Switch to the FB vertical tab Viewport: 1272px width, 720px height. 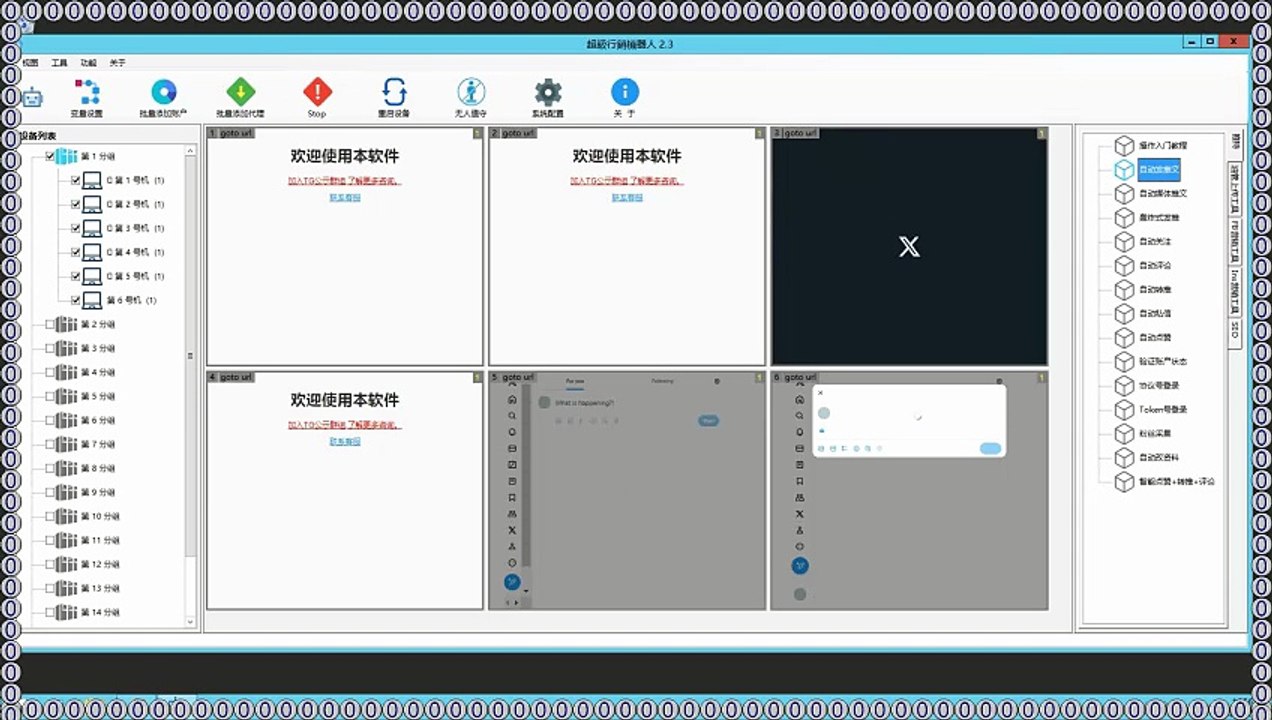[x=1235, y=242]
